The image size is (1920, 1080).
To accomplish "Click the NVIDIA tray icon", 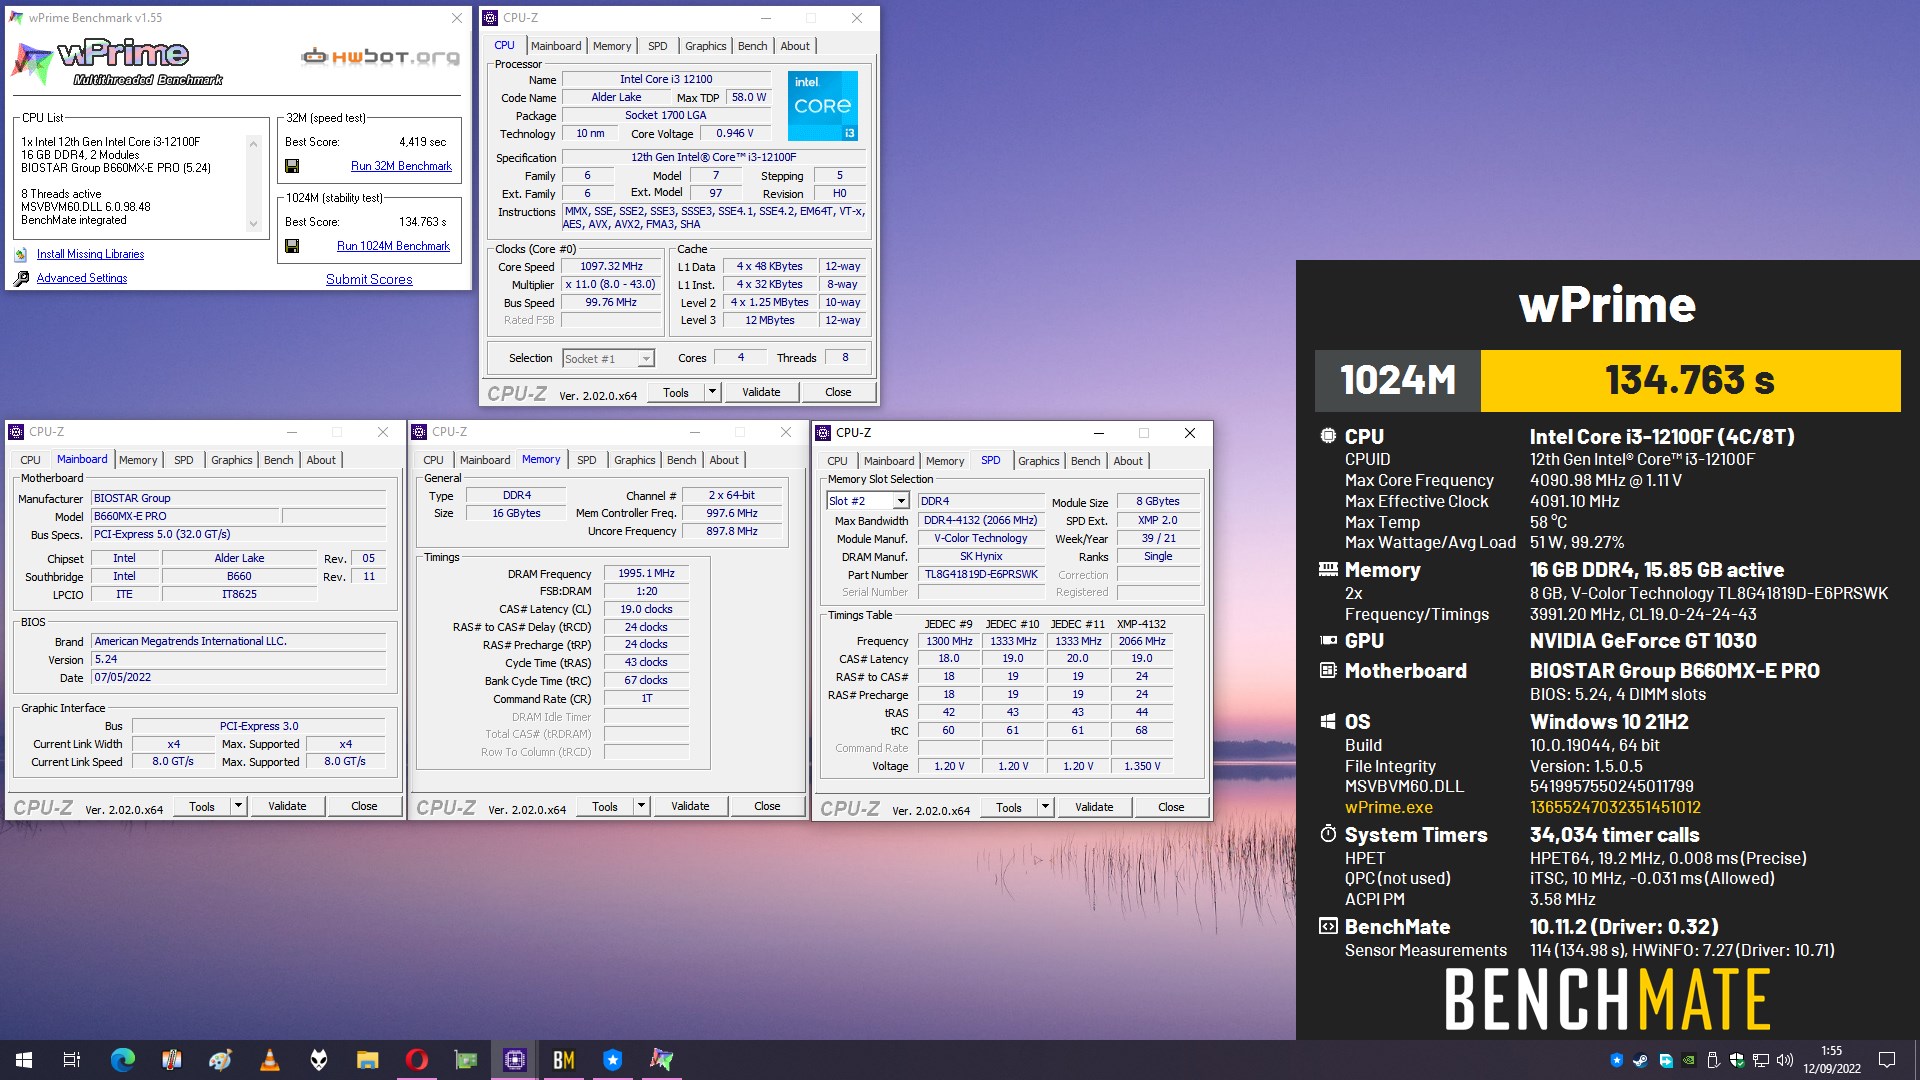I will pyautogui.click(x=1688, y=1061).
